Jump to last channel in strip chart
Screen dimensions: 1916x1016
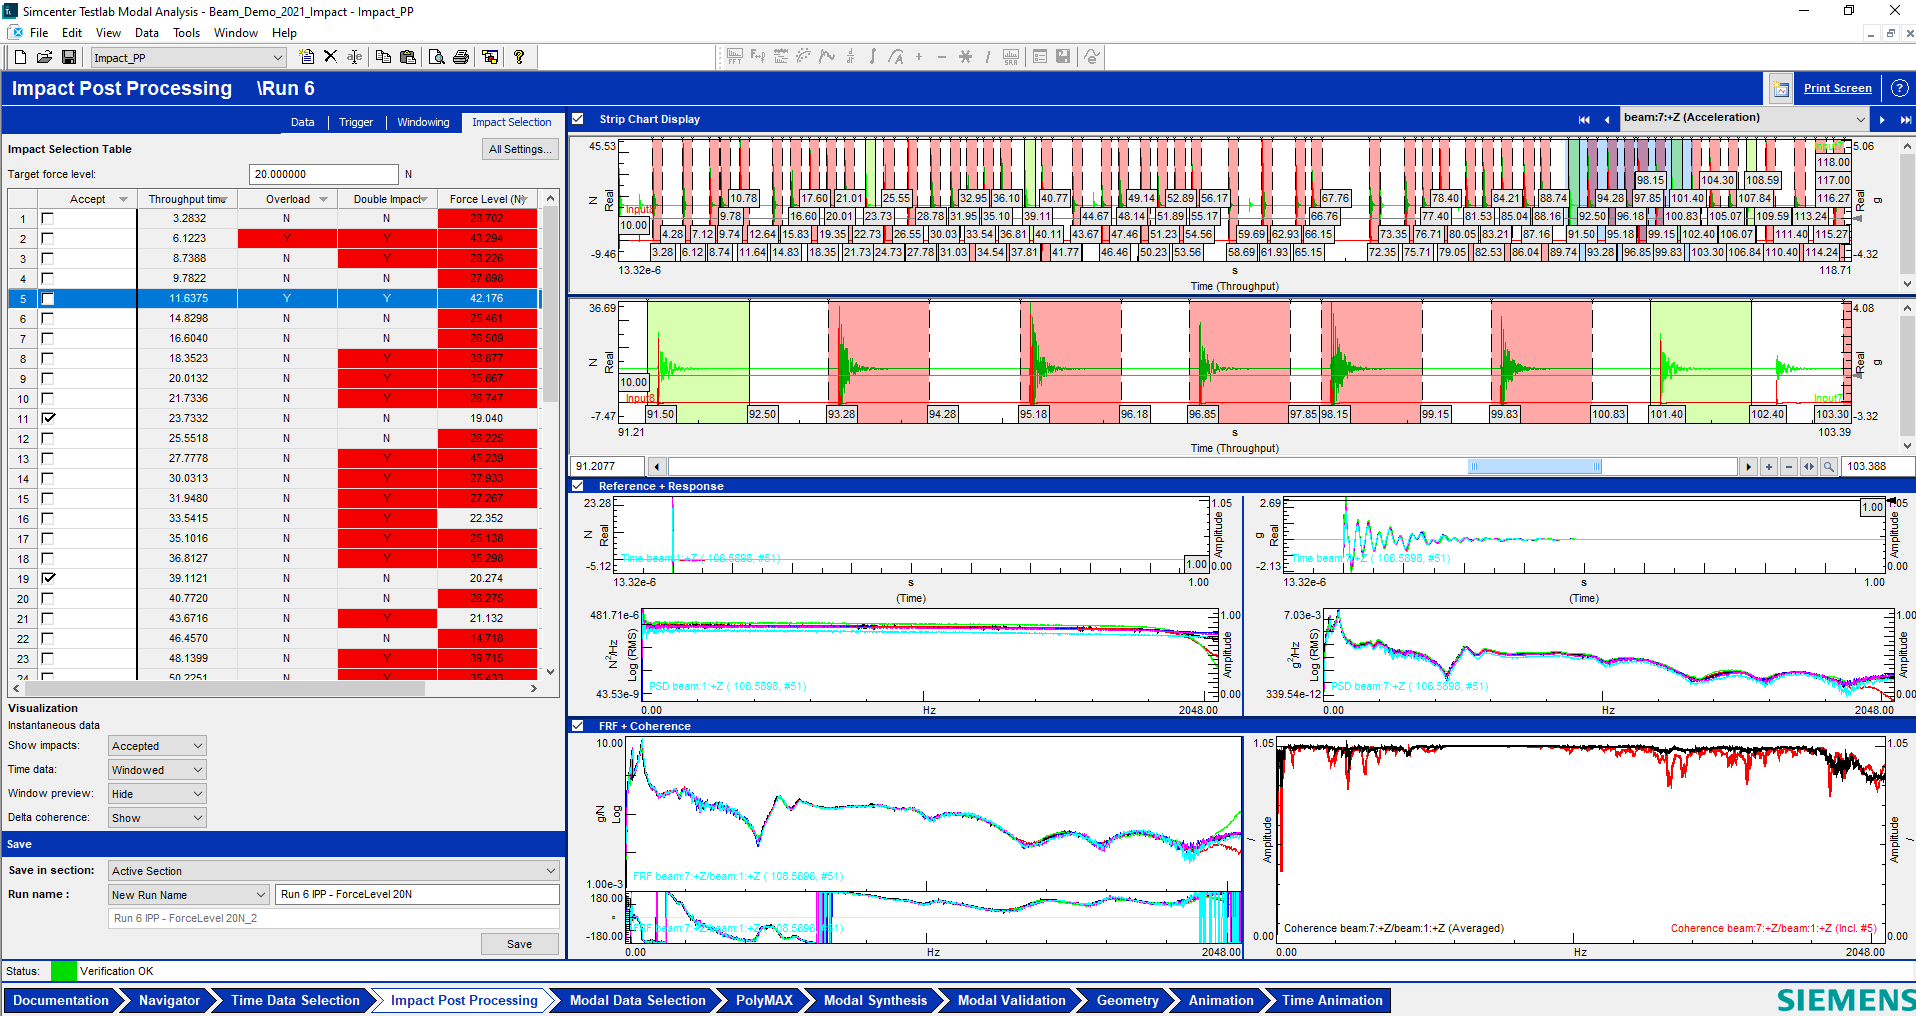tap(1906, 120)
